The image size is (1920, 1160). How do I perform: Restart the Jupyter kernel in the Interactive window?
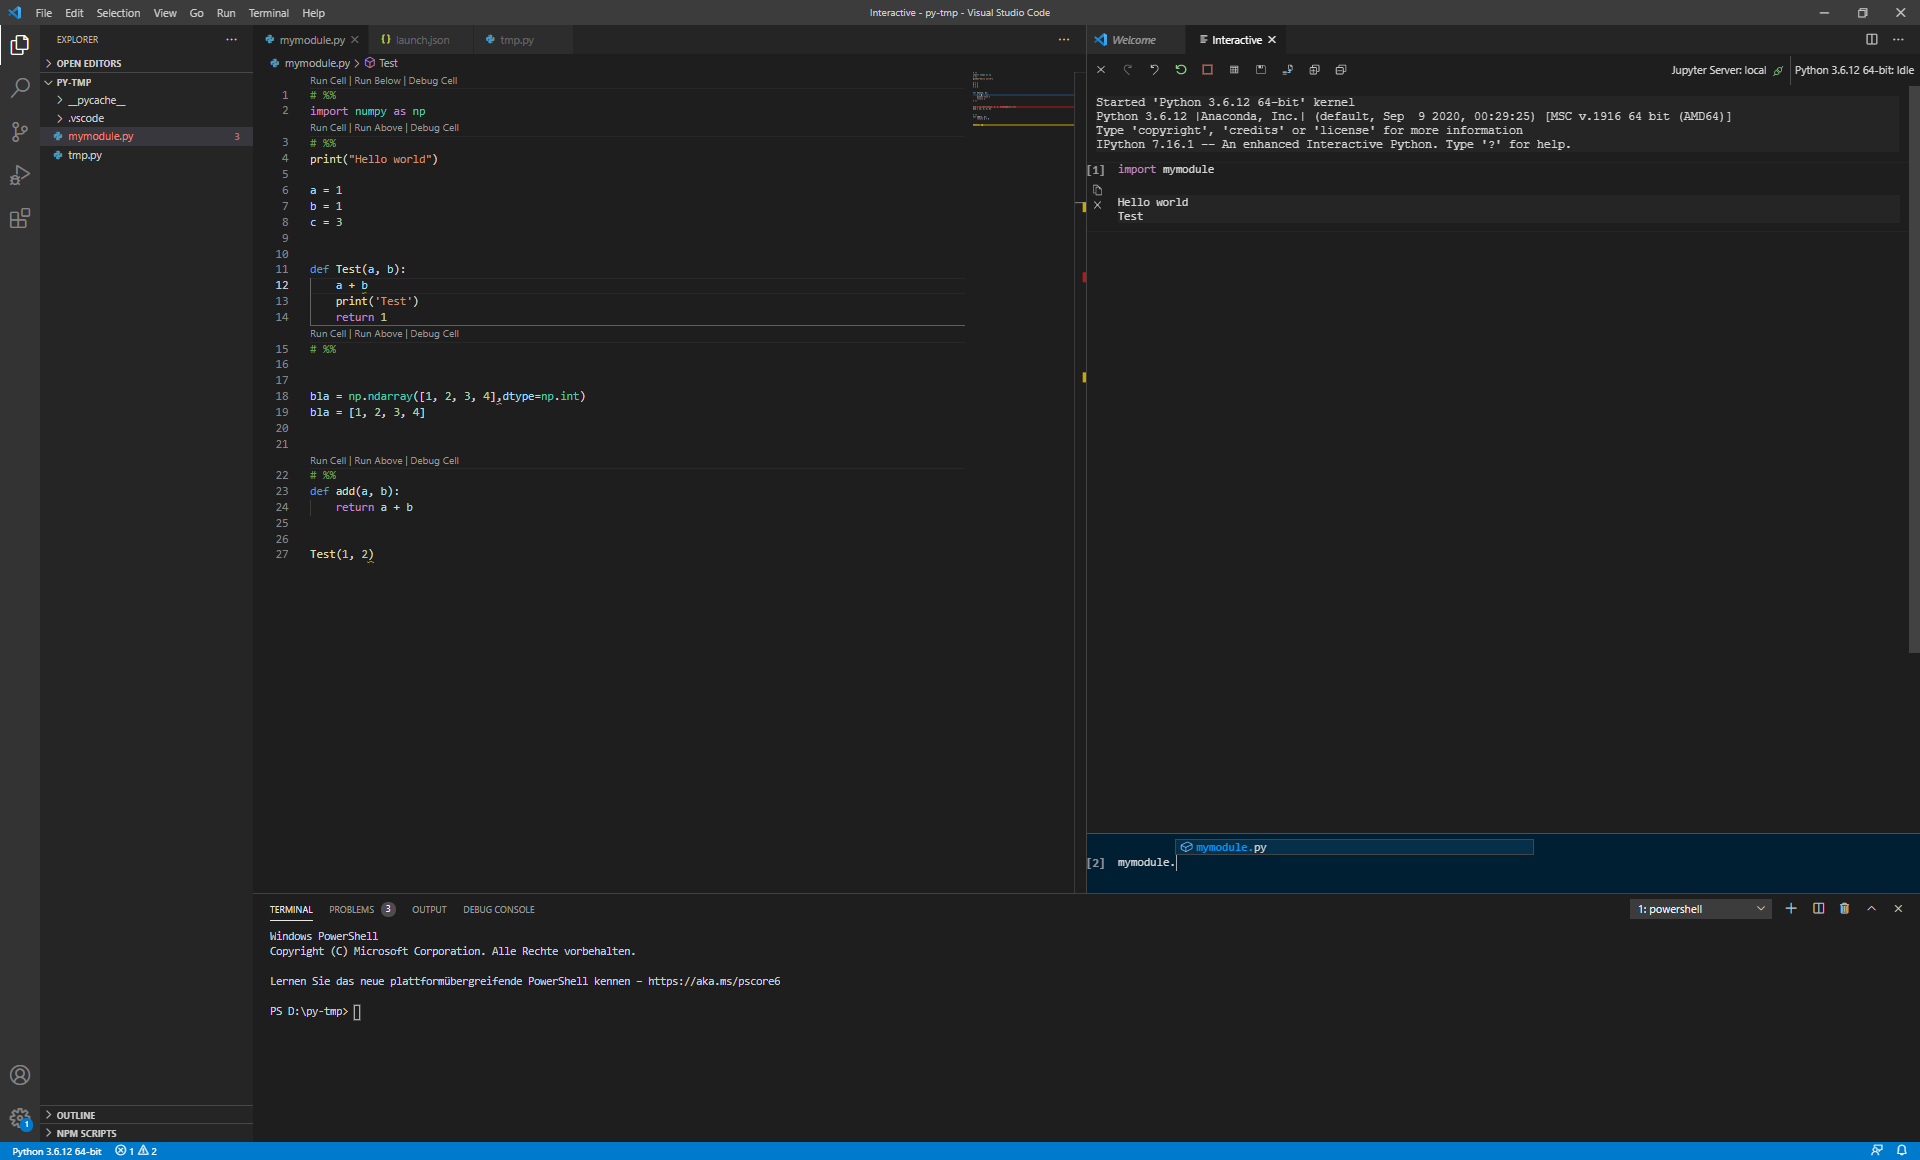[1181, 70]
